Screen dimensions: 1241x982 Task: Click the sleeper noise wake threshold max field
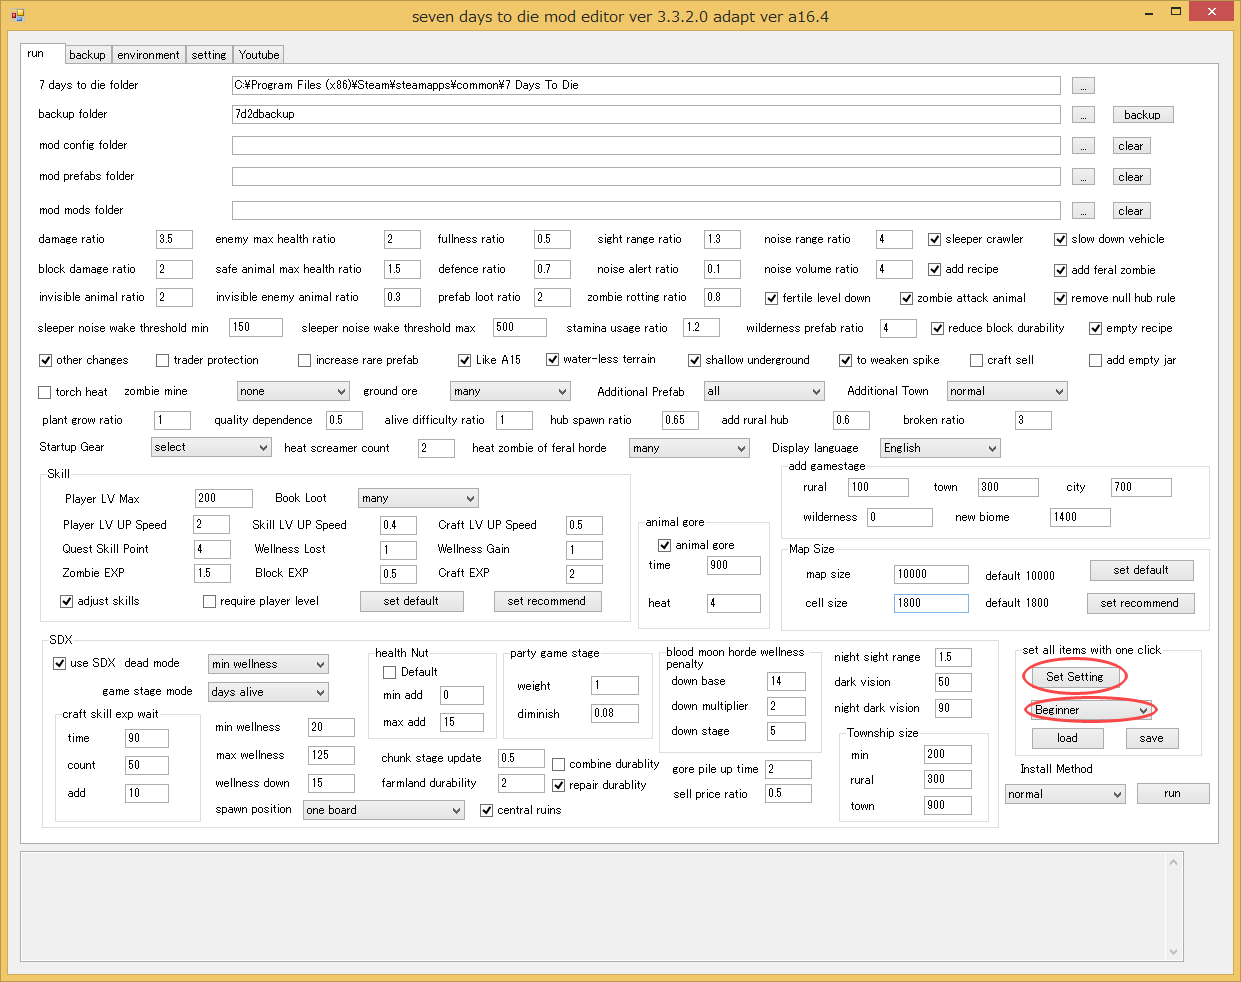[x=520, y=328]
